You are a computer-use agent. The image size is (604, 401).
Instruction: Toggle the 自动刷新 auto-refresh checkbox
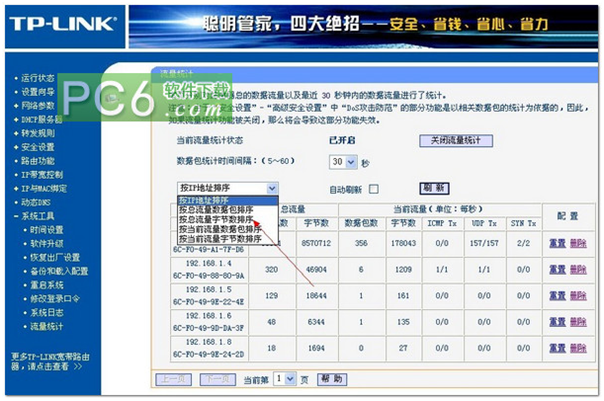coord(374,189)
